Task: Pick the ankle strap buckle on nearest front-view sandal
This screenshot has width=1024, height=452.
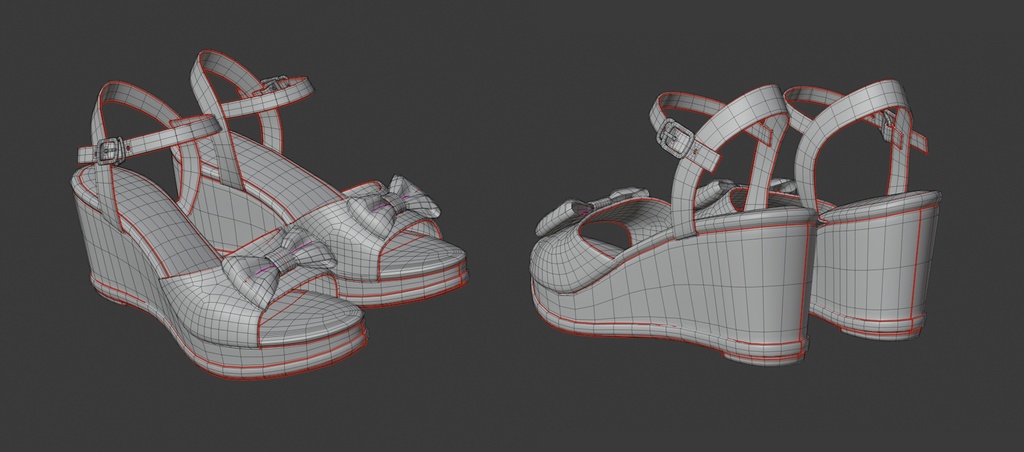Action: pyautogui.click(x=112, y=150)
